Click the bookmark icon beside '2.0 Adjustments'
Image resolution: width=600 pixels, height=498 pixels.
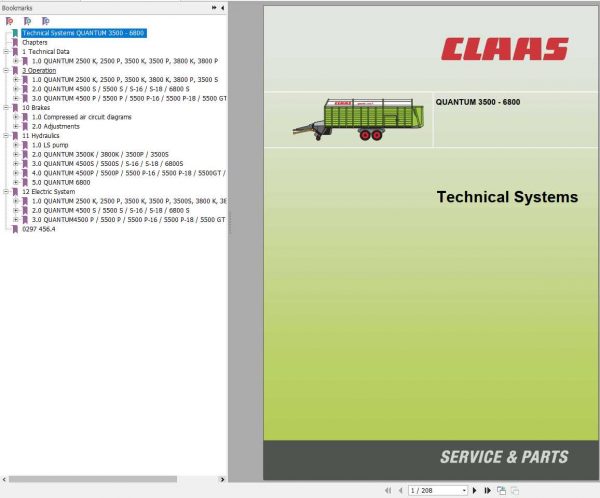click(25, 126)
